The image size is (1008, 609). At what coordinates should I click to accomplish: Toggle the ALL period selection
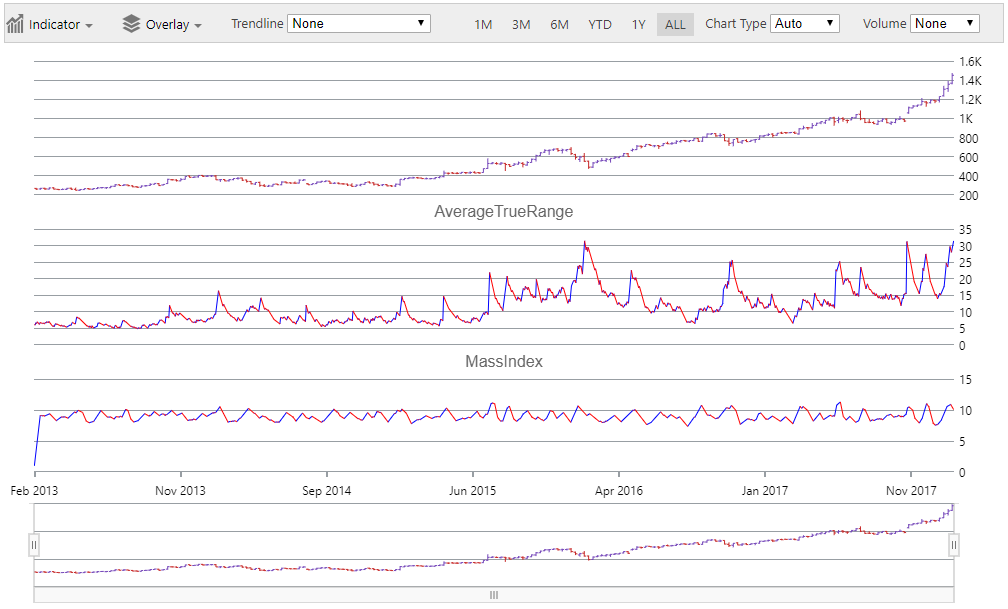tap(675, 24)
